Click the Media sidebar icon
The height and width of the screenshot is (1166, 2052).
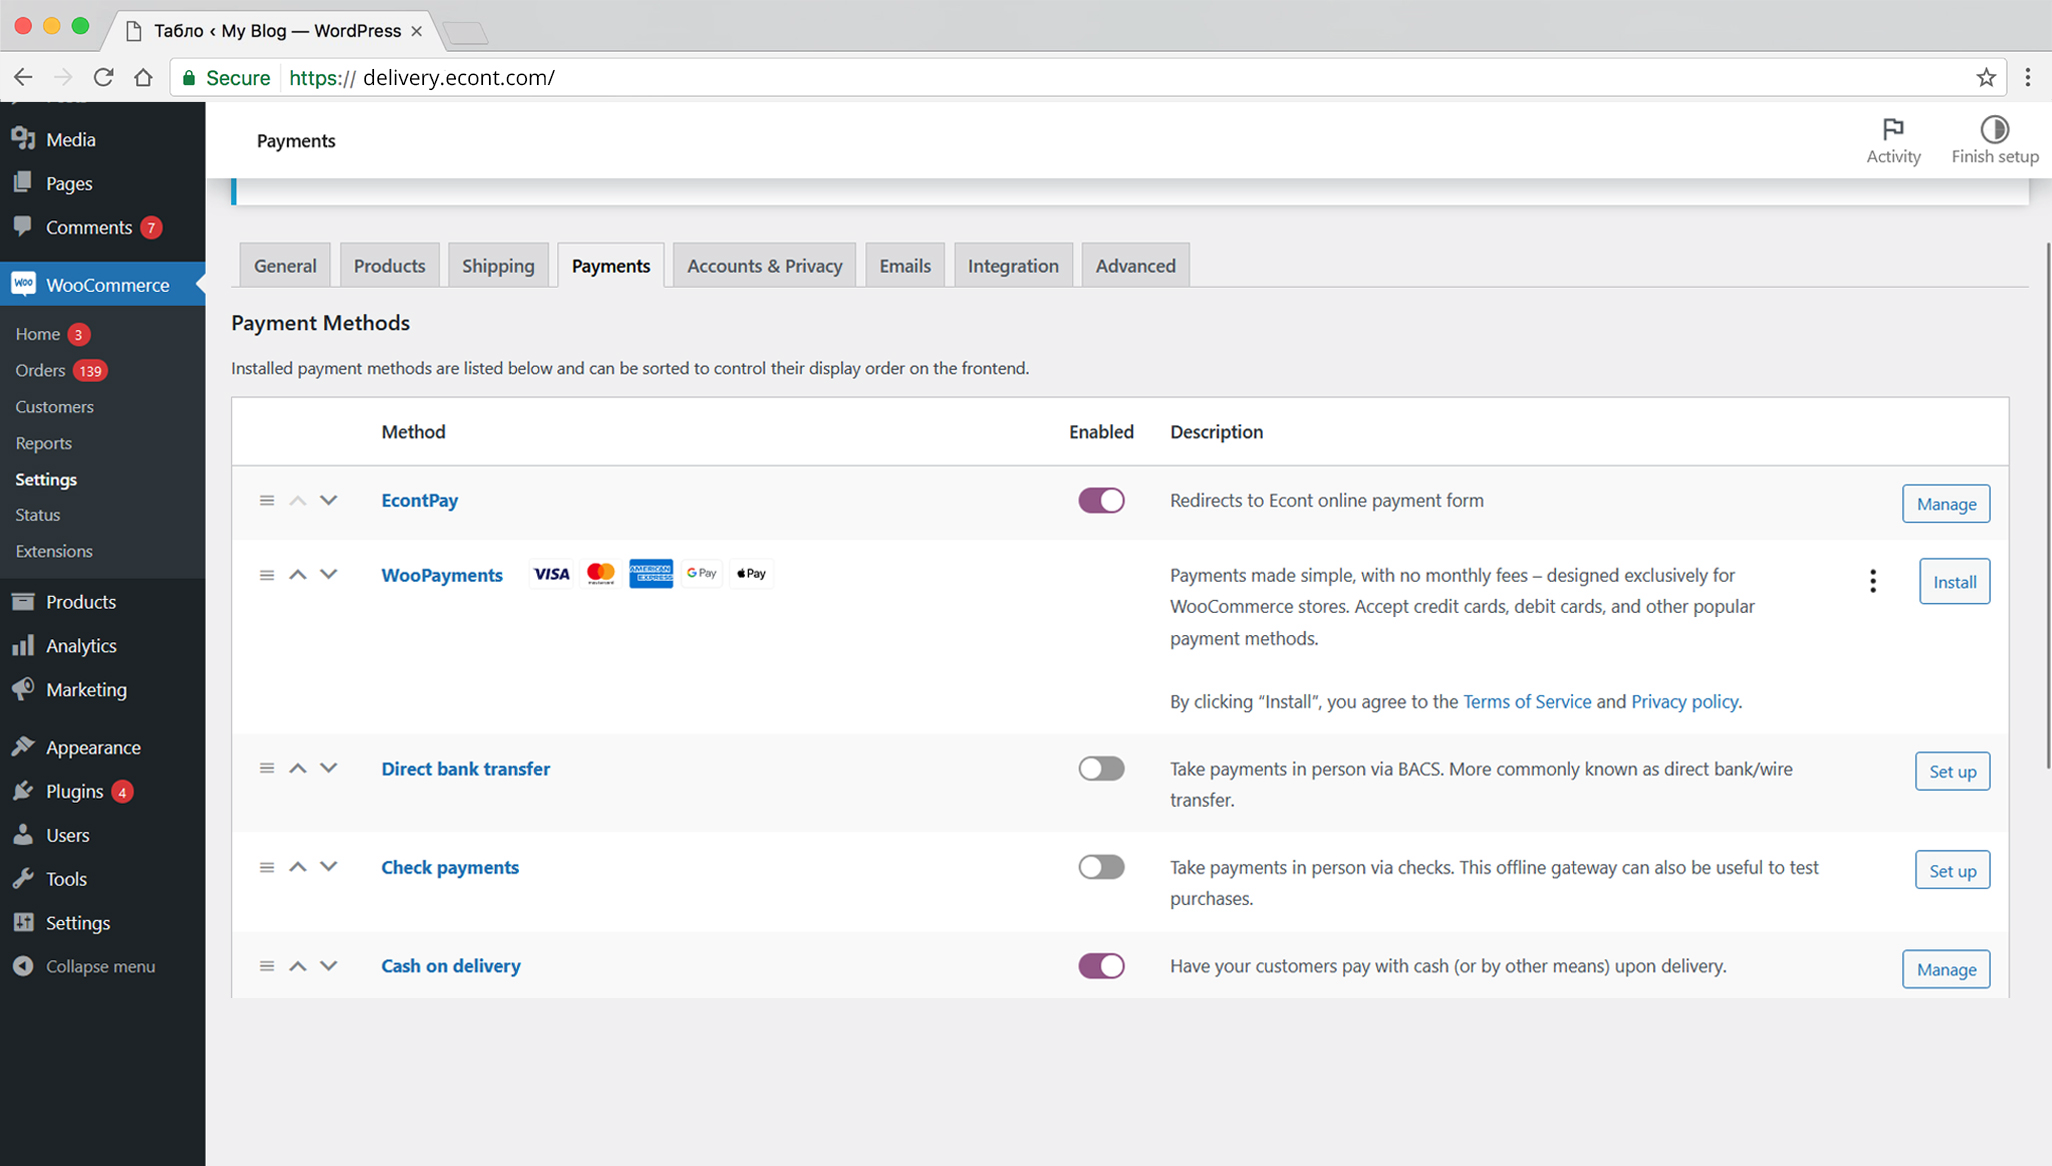23,139
